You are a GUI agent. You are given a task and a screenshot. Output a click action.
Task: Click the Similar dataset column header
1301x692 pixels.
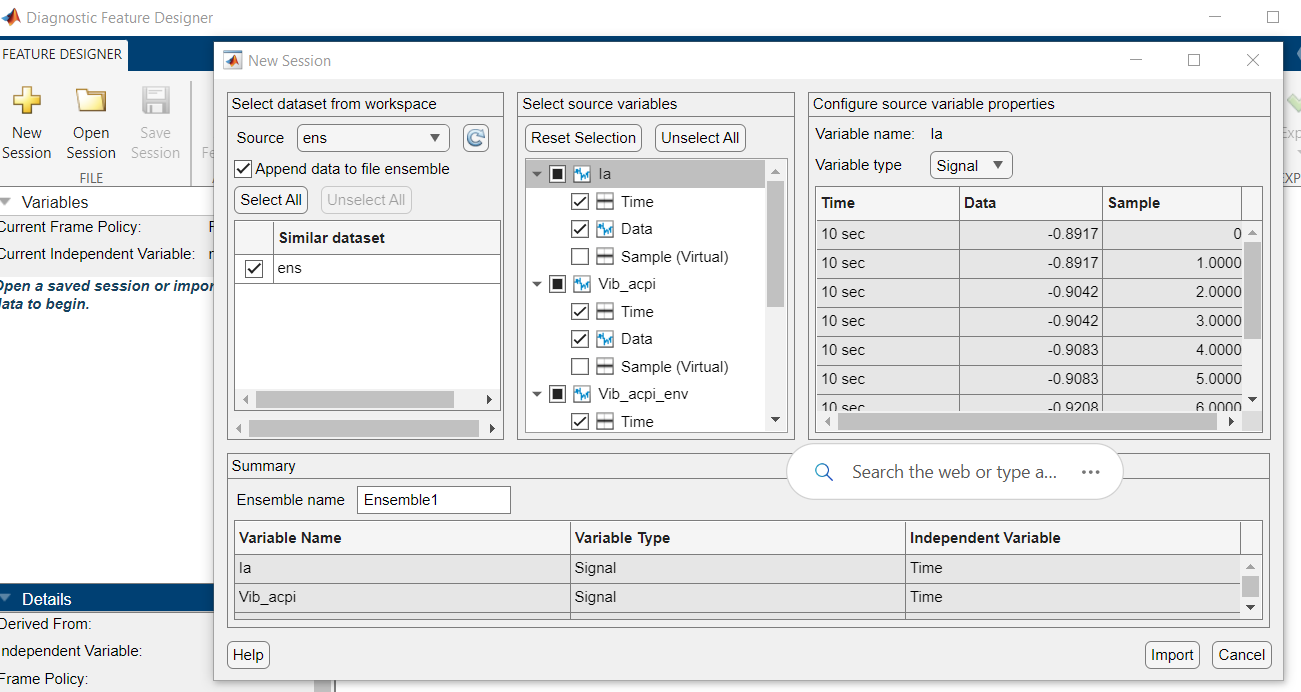(x=387, y=238)
